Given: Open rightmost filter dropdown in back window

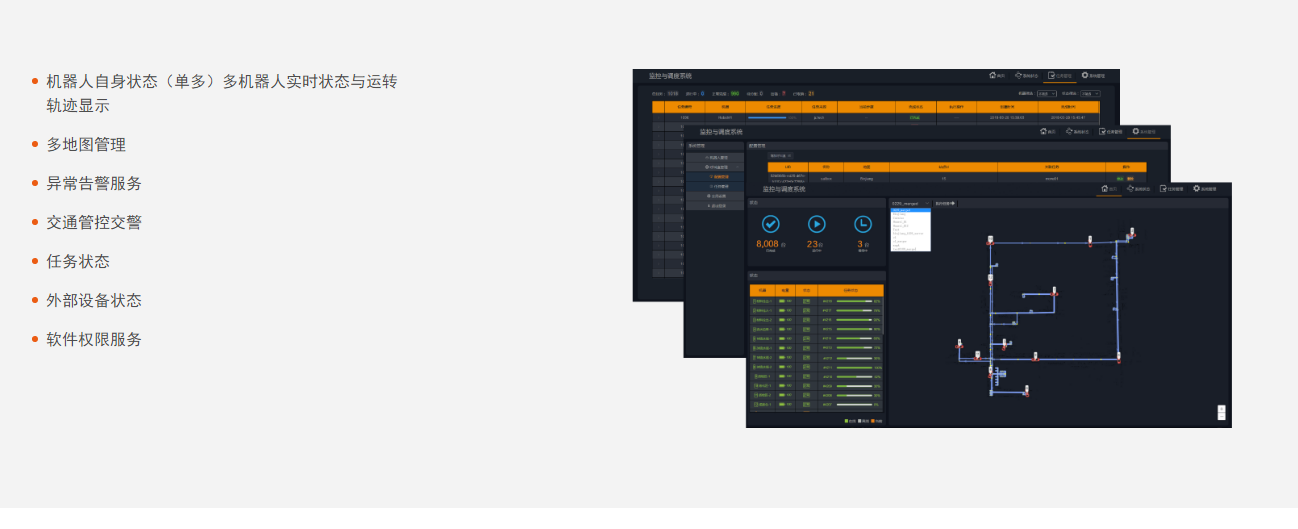Looking at the screenshot, I should pyautogui.click(x=1090, y=94).
